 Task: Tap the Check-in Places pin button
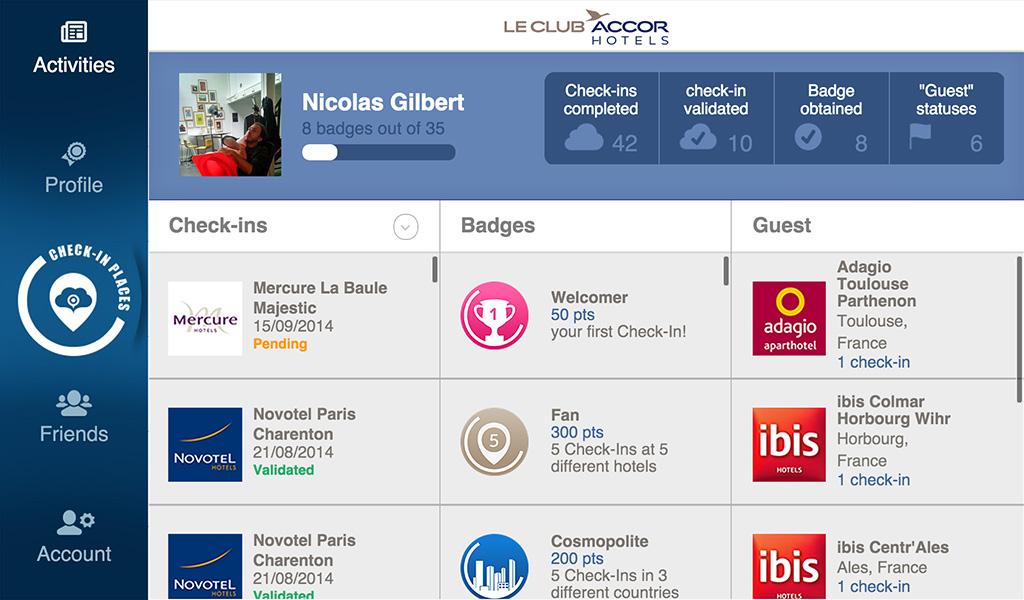73,300
